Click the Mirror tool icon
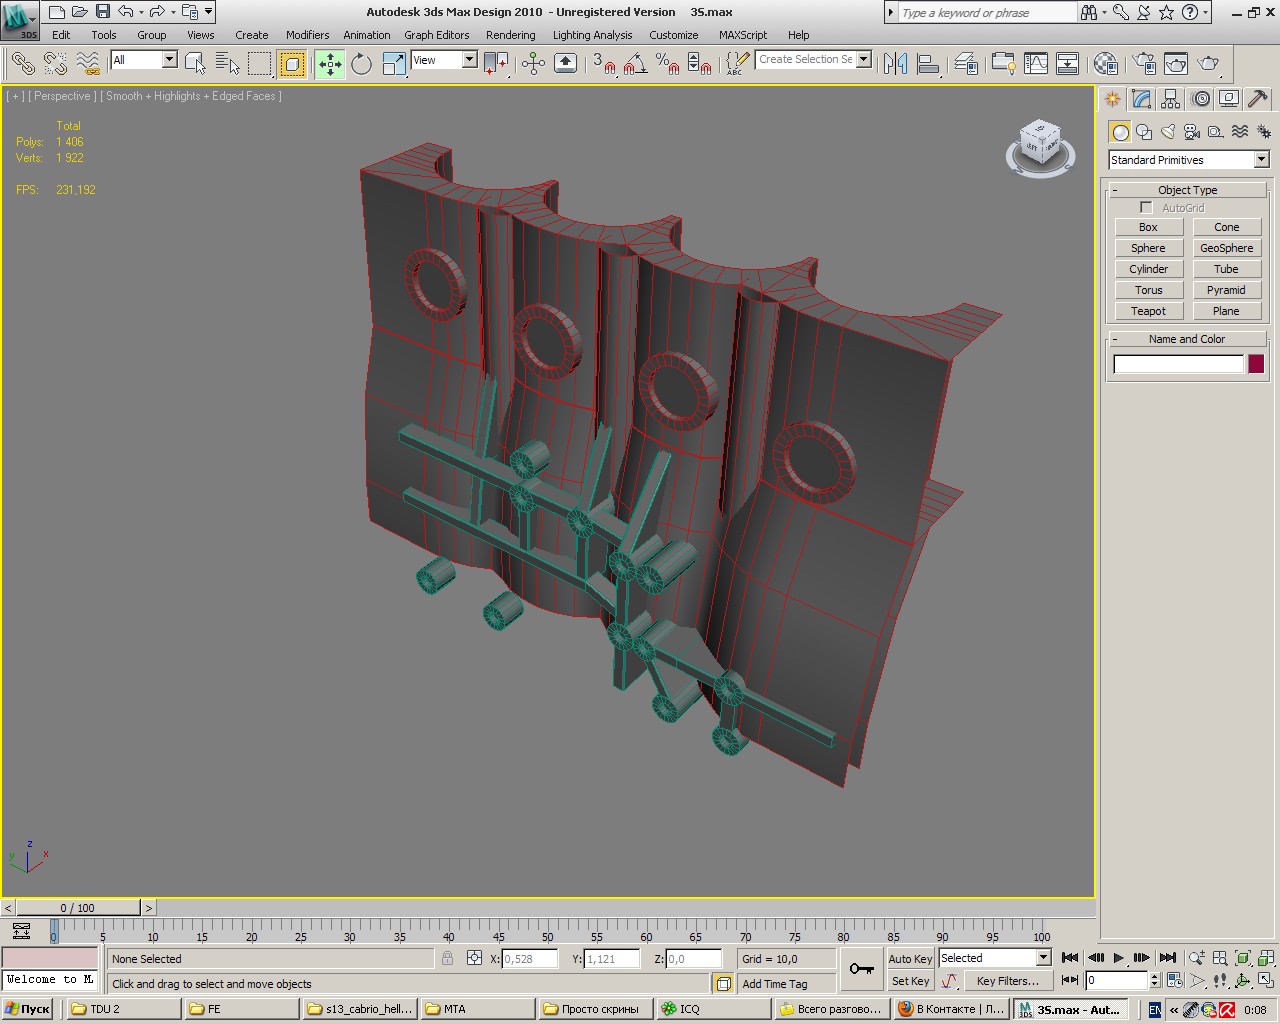This screenshot has width=1280, height=1024. [895, 64]
